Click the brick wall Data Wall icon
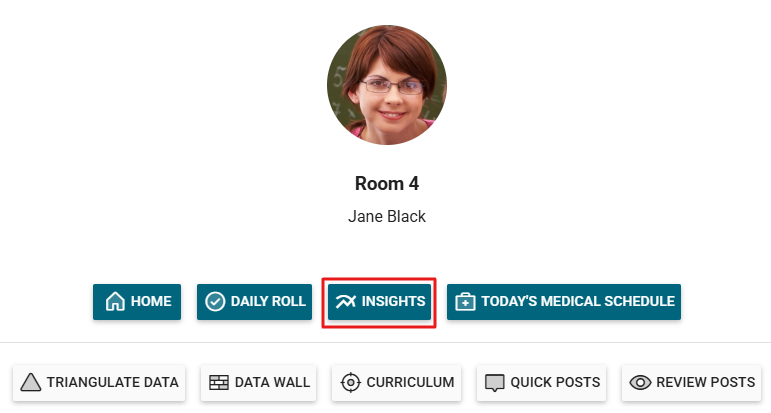 pos(219,382)
